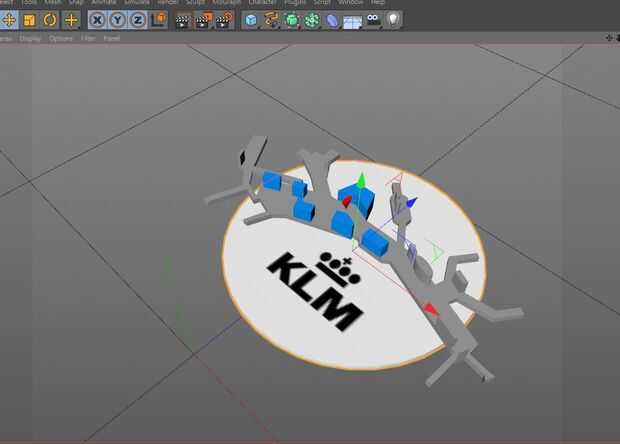Open the viewport Panel menu
Image resolution: width=620 pixels, height=444 pixels.
[112, 38]
